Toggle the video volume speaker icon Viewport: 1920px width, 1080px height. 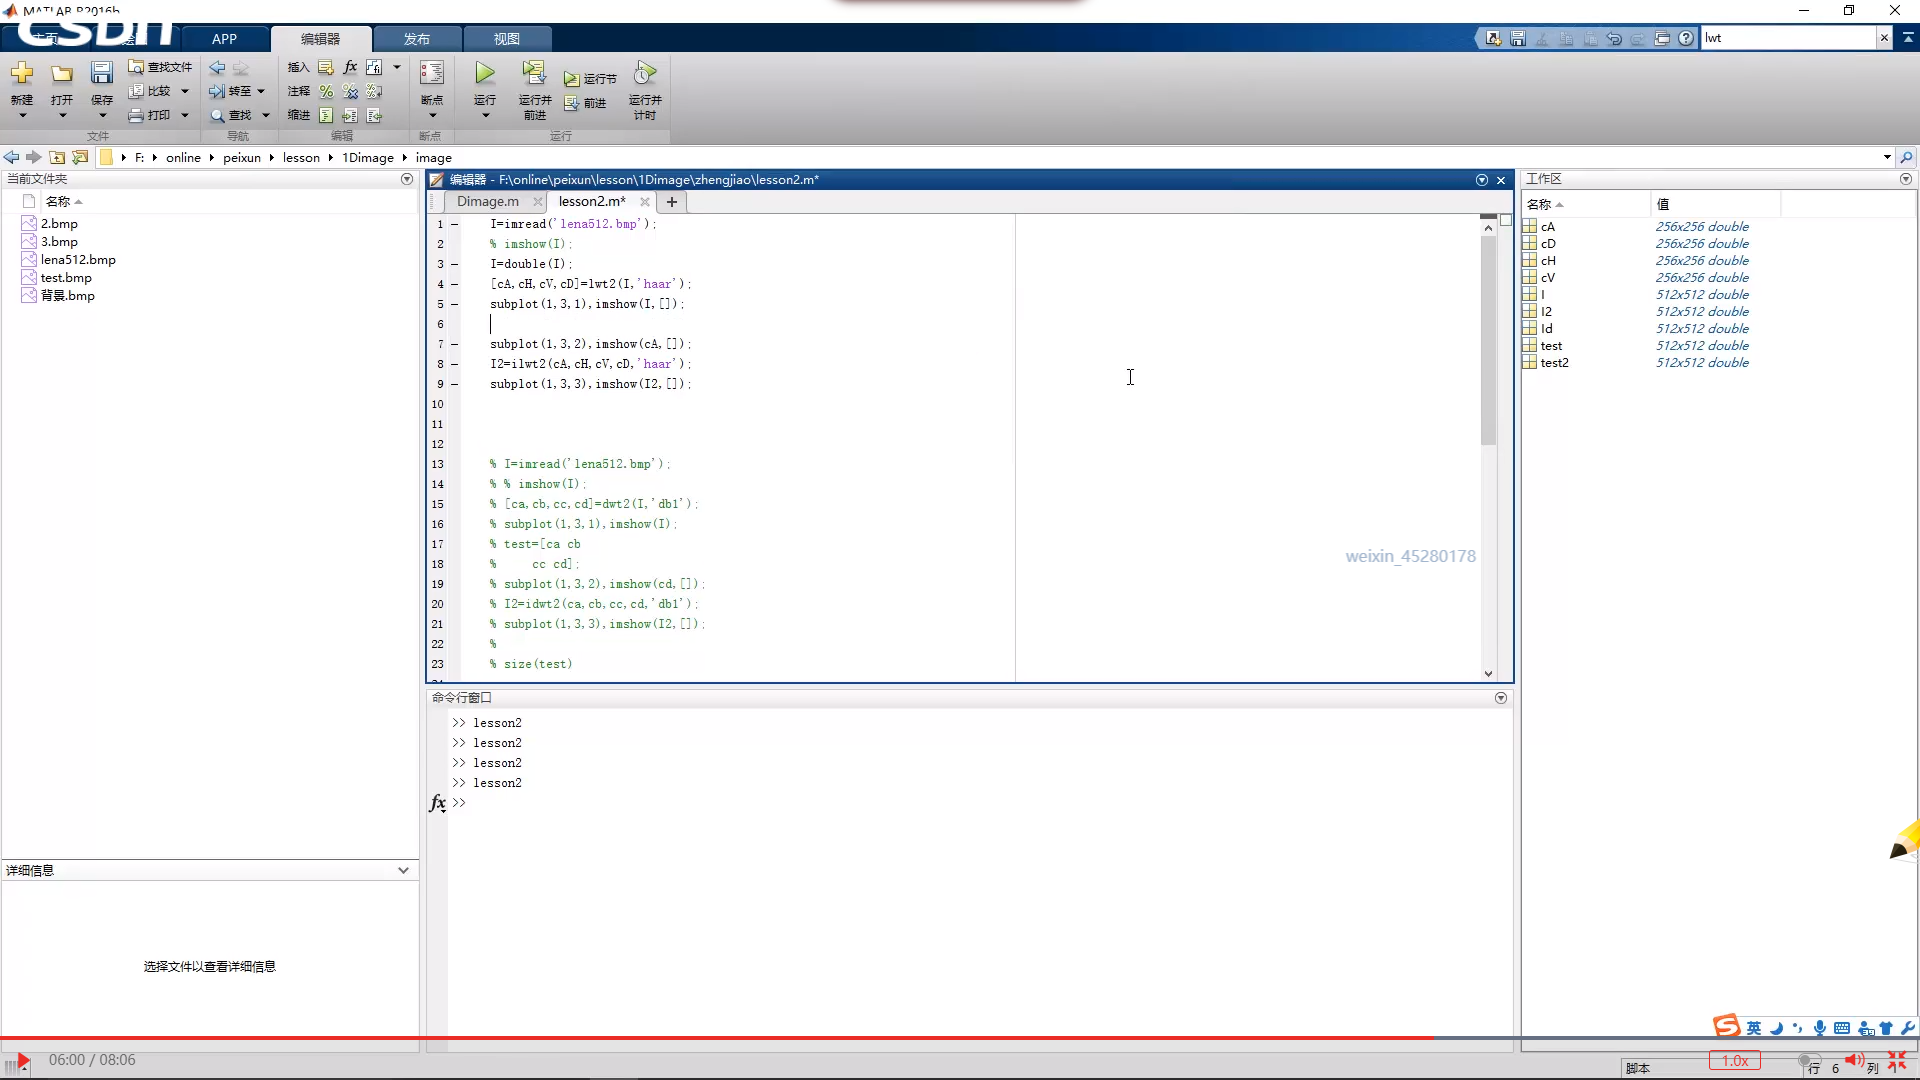click(1853, 1060)
